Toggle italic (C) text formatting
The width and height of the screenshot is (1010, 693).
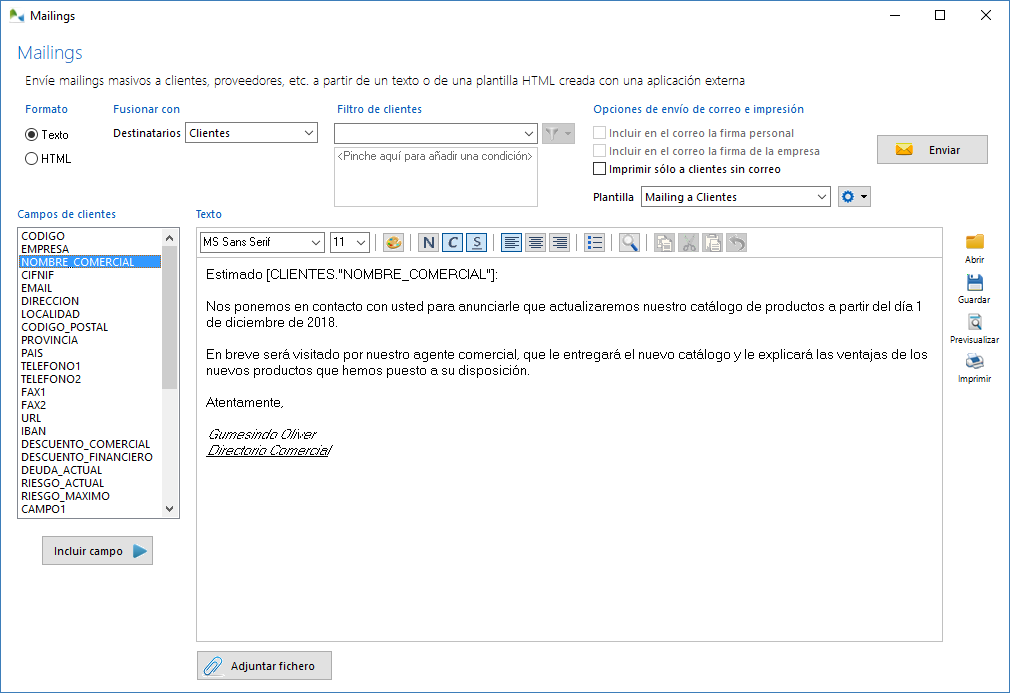click(452, 243)
